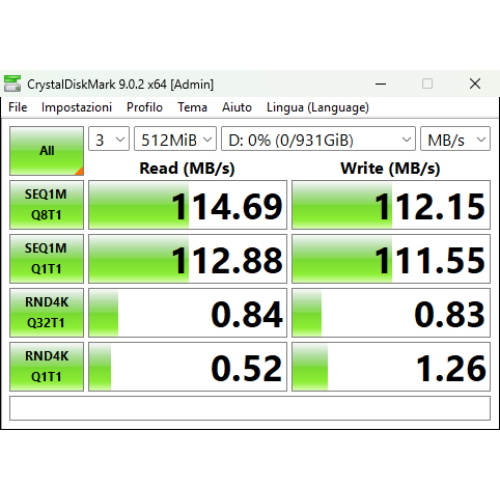Change the MB/s unit dropdown

455,139
